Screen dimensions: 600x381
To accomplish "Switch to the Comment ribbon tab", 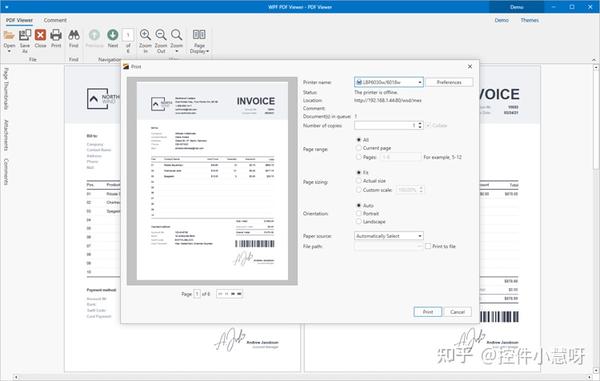I will (x=55, y=20).
